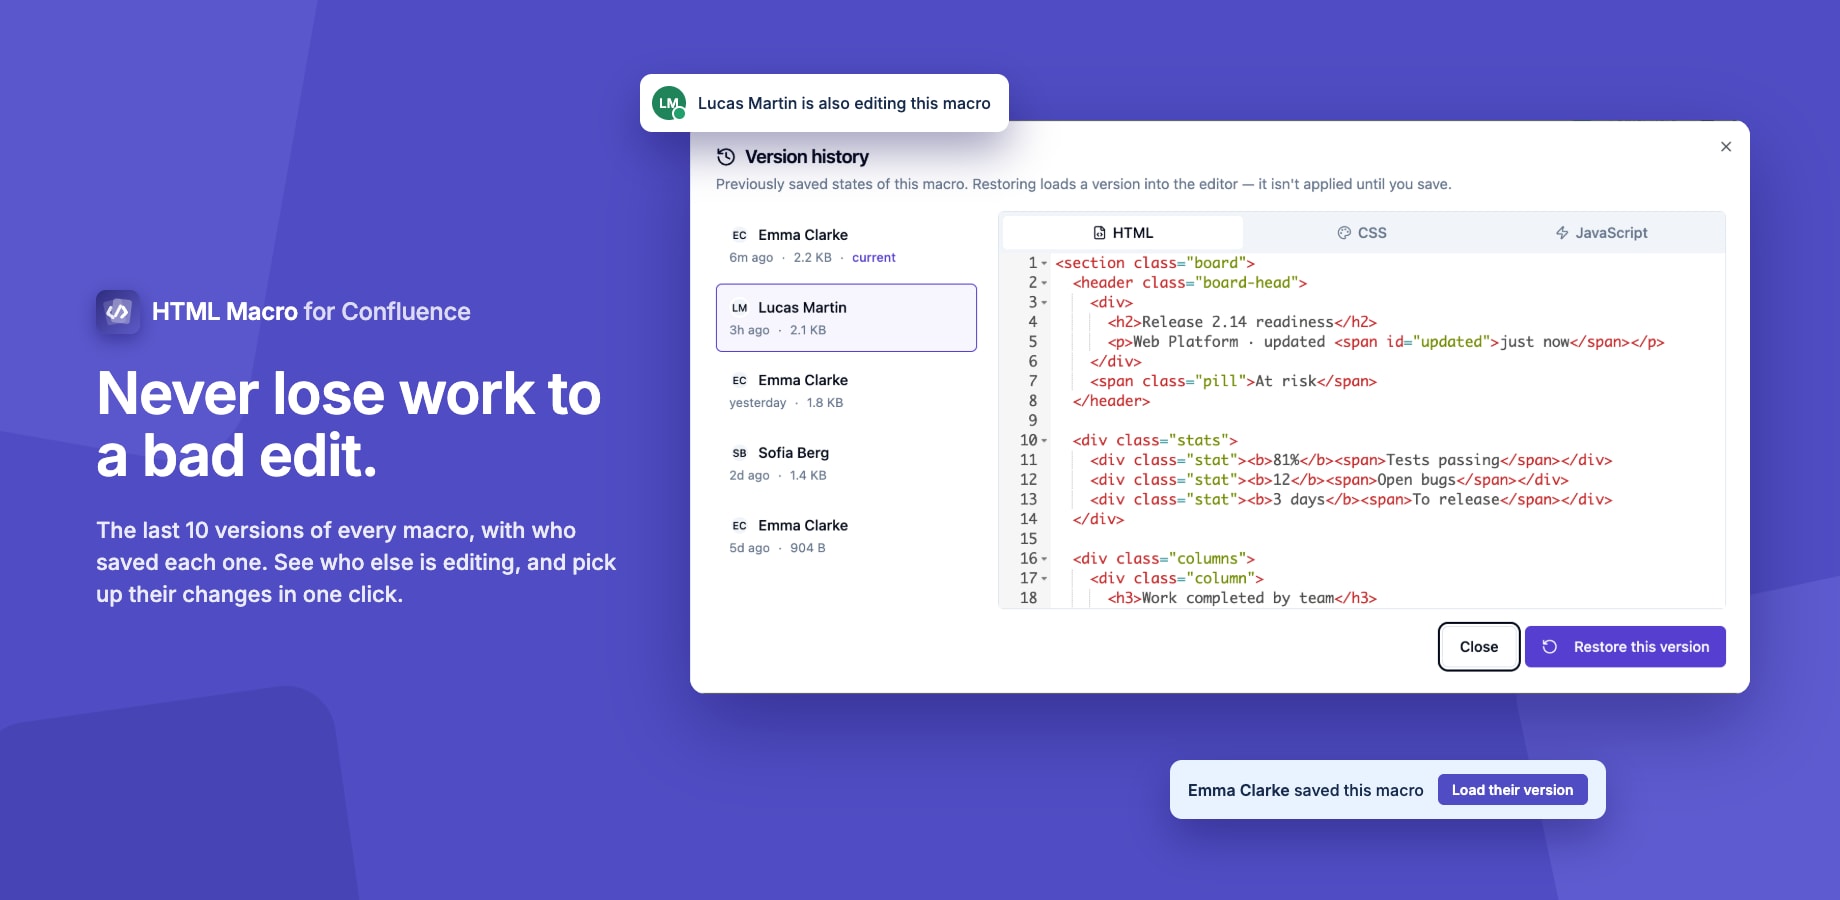This screenshot has width=1840, height=900.
Task: Close the Version history dialog with the X
Action: coord(1726,147)
